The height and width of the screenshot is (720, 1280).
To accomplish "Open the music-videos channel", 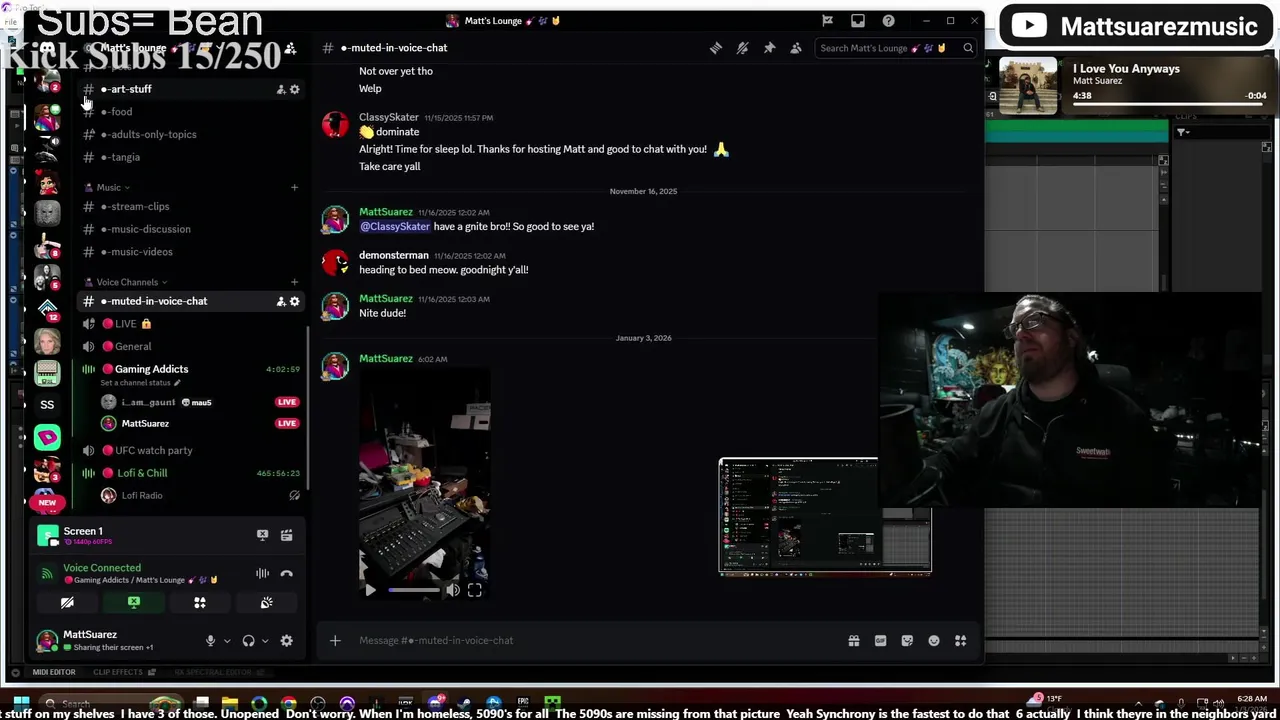I will pos(190,252).
